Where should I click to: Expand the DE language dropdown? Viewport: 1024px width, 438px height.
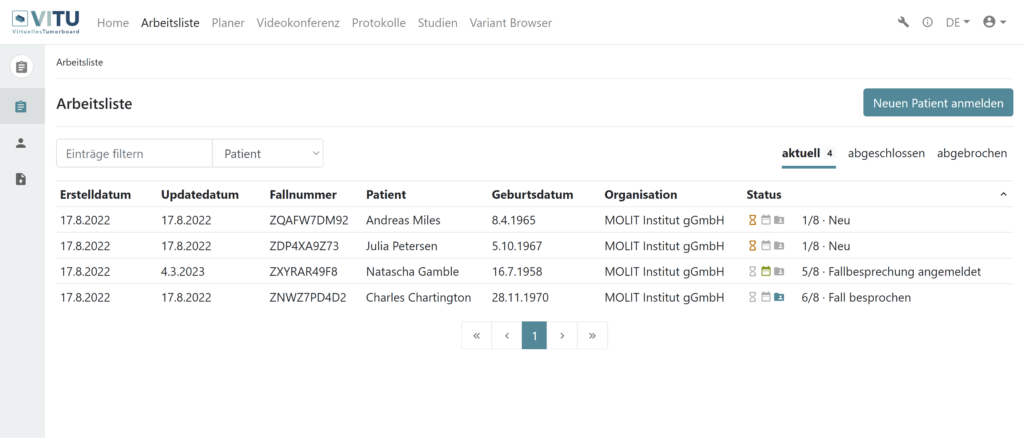(x=957, y=22)
